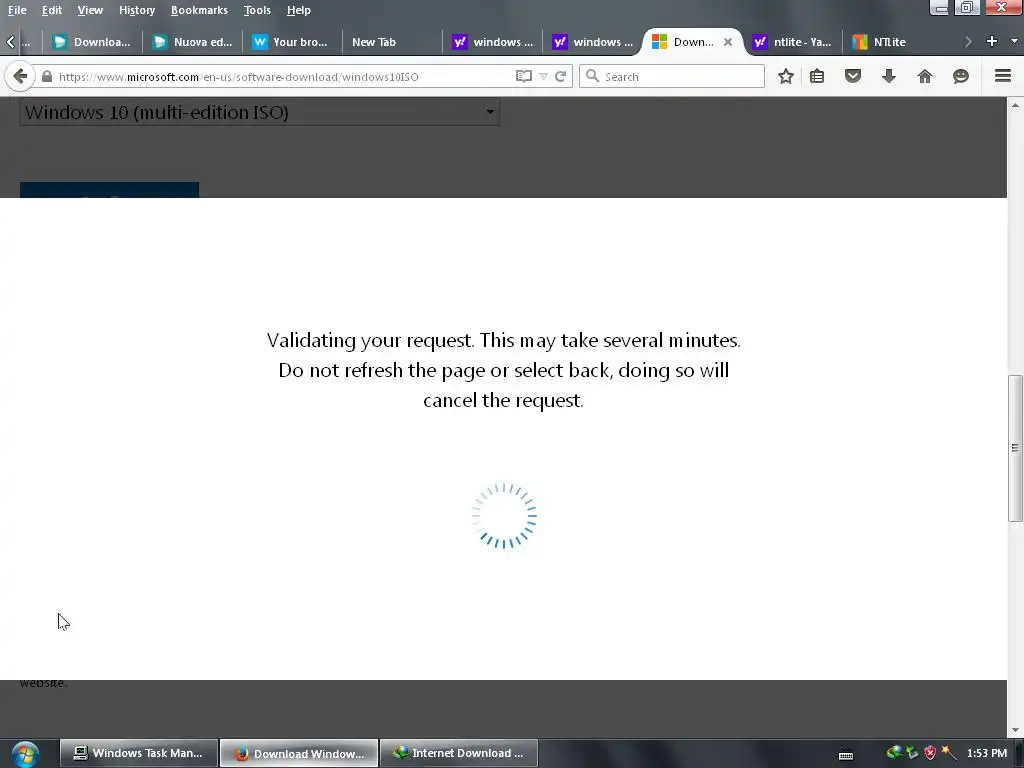Switch to Windows Task Manager in taskbar

138,753
